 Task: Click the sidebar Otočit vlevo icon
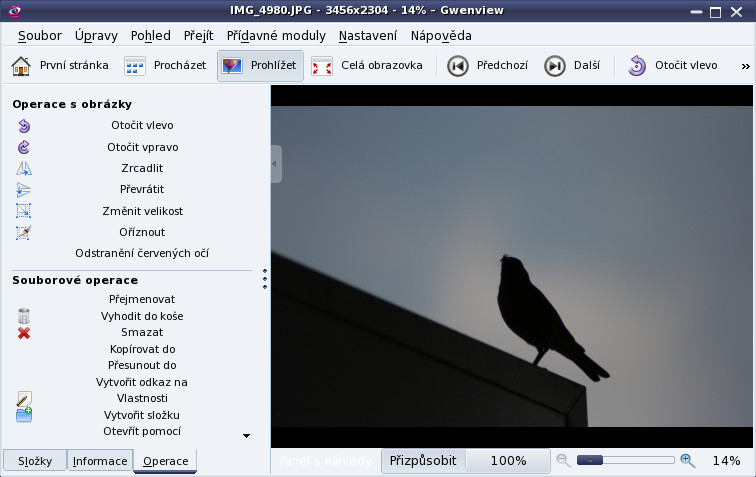[x=24, y=126]
